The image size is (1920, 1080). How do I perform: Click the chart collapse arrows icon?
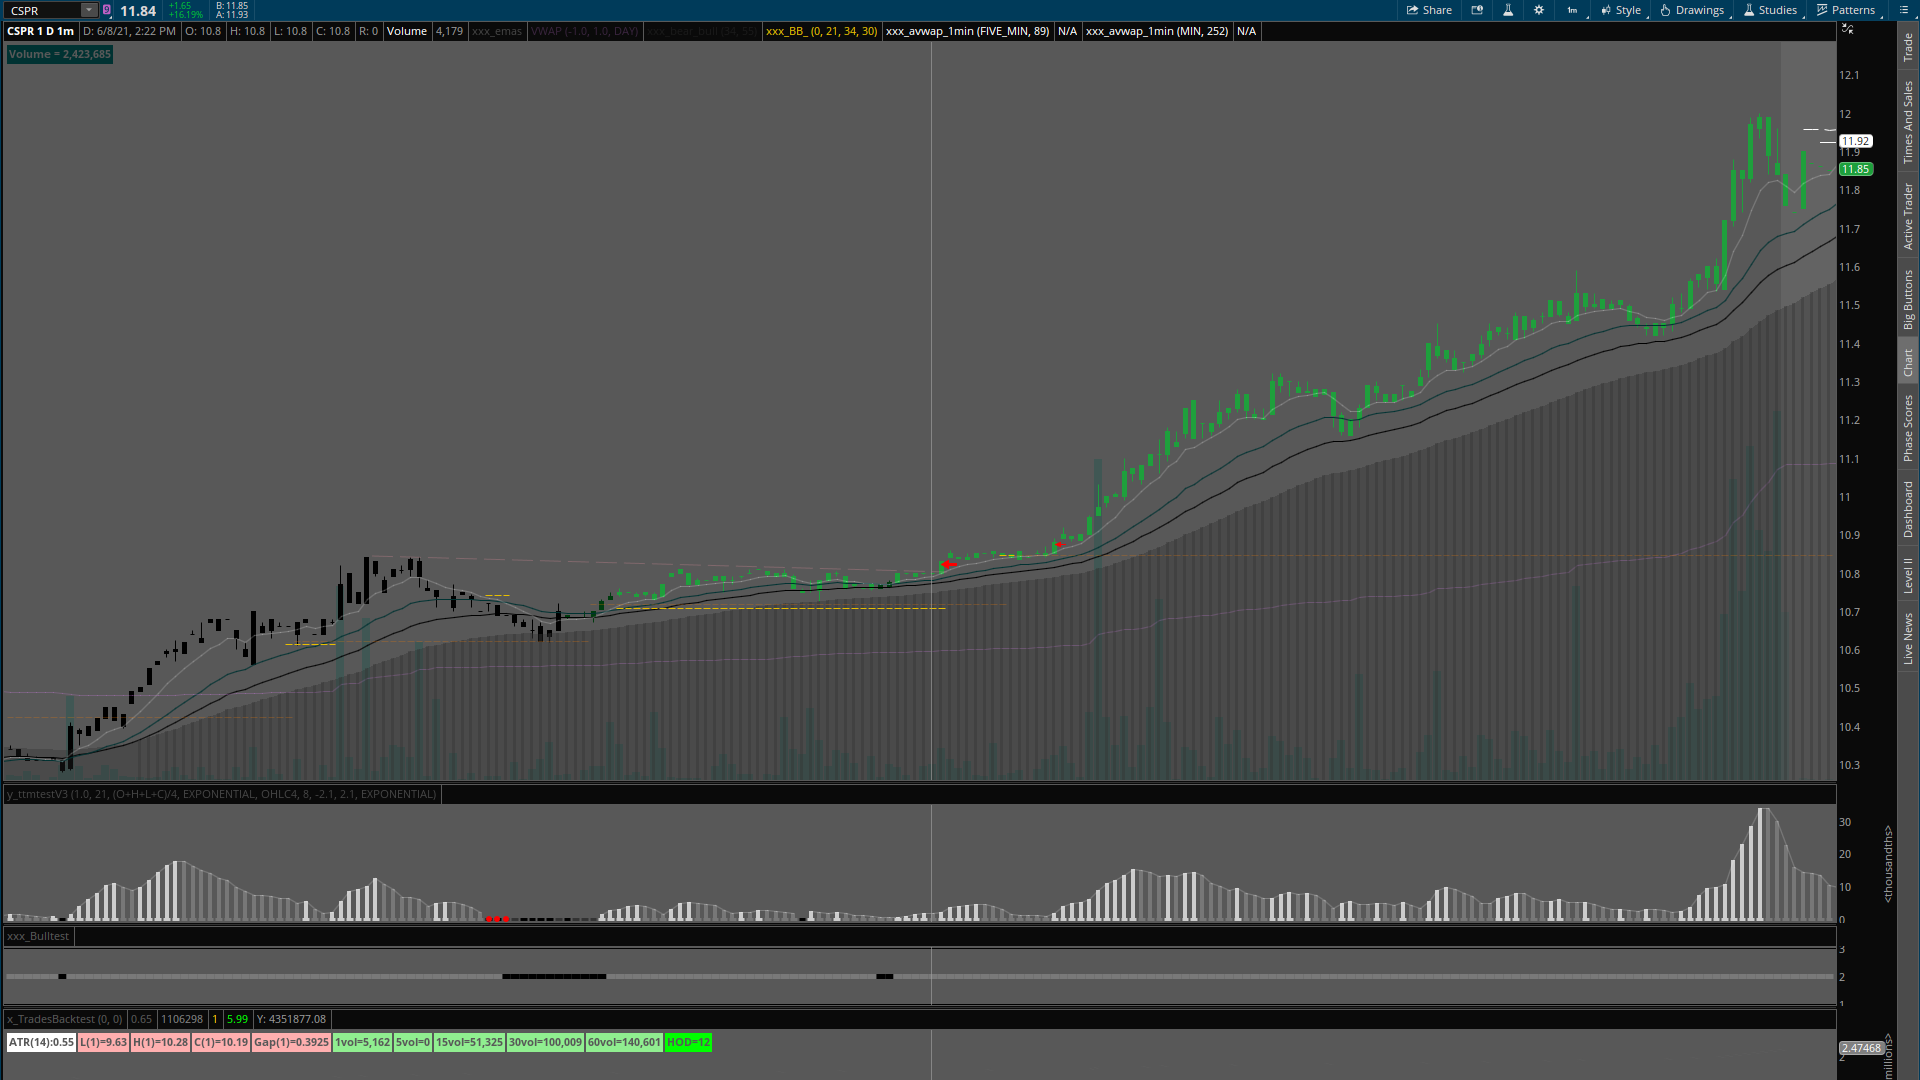[1847, 29]
